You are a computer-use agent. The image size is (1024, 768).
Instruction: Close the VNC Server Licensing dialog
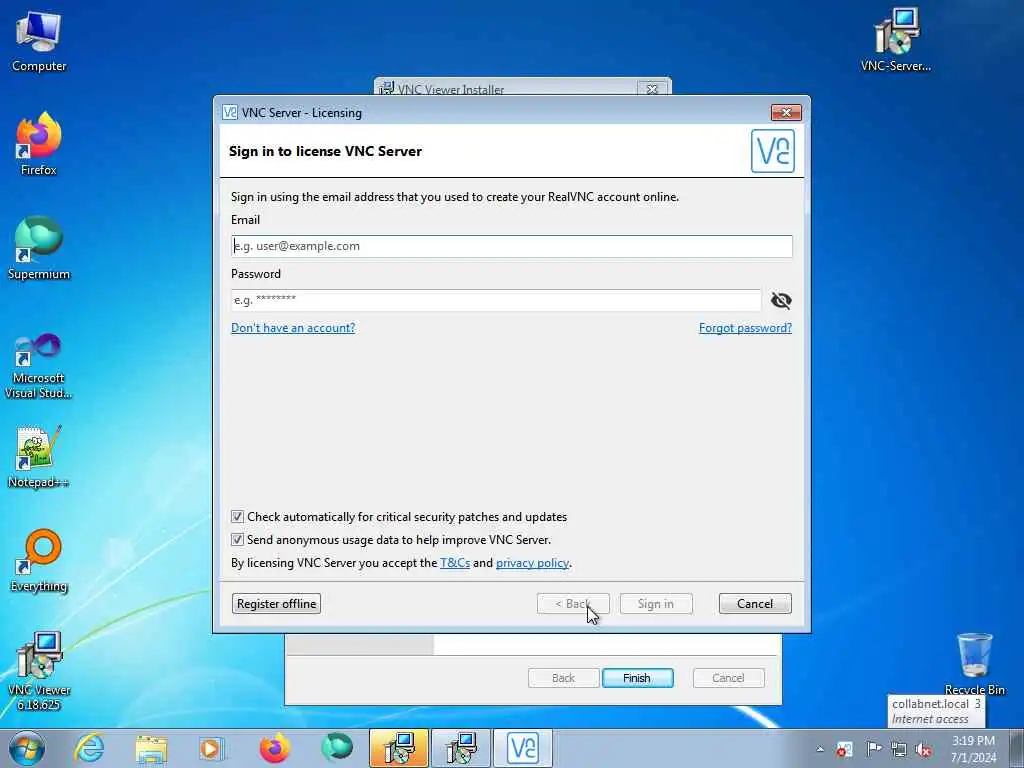point(786,112)
